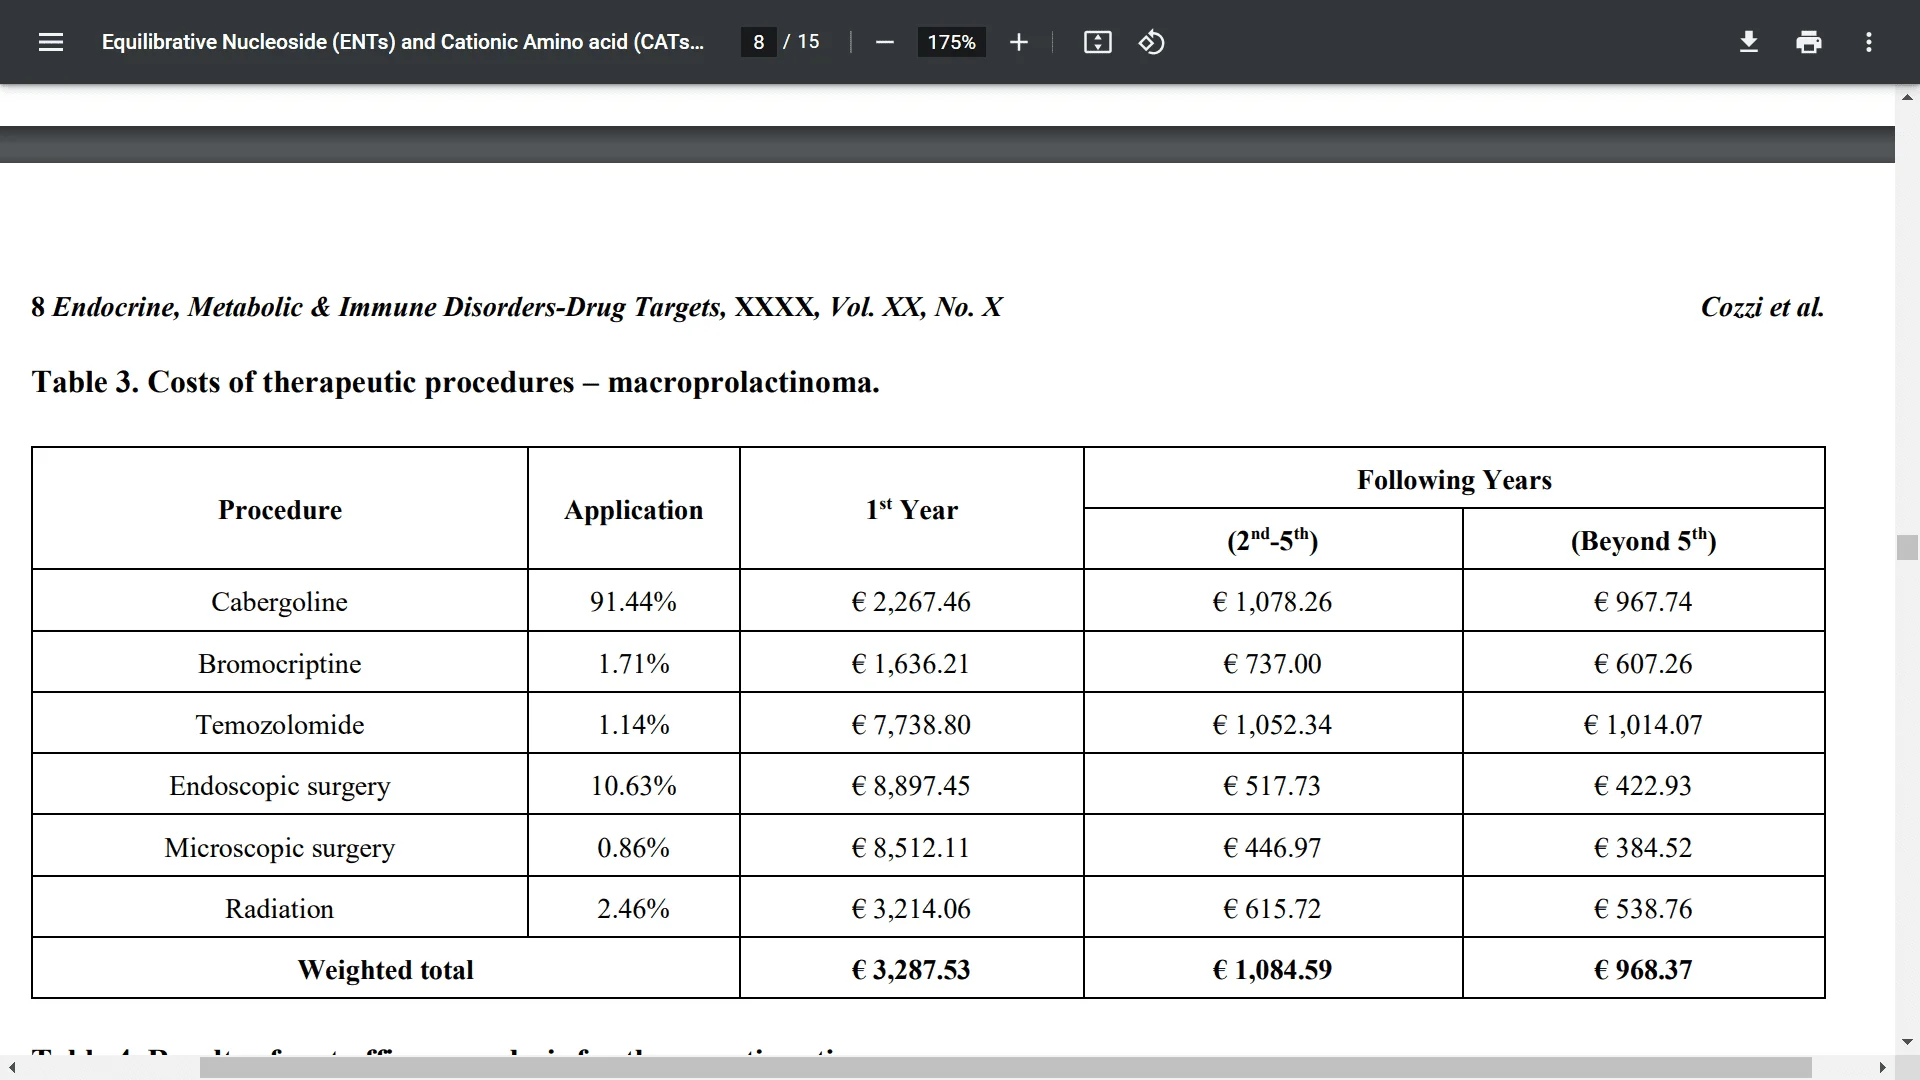Click the horizontal scrollbar thumb
The image size is (1920, 1080).
coord(1006,1068)
